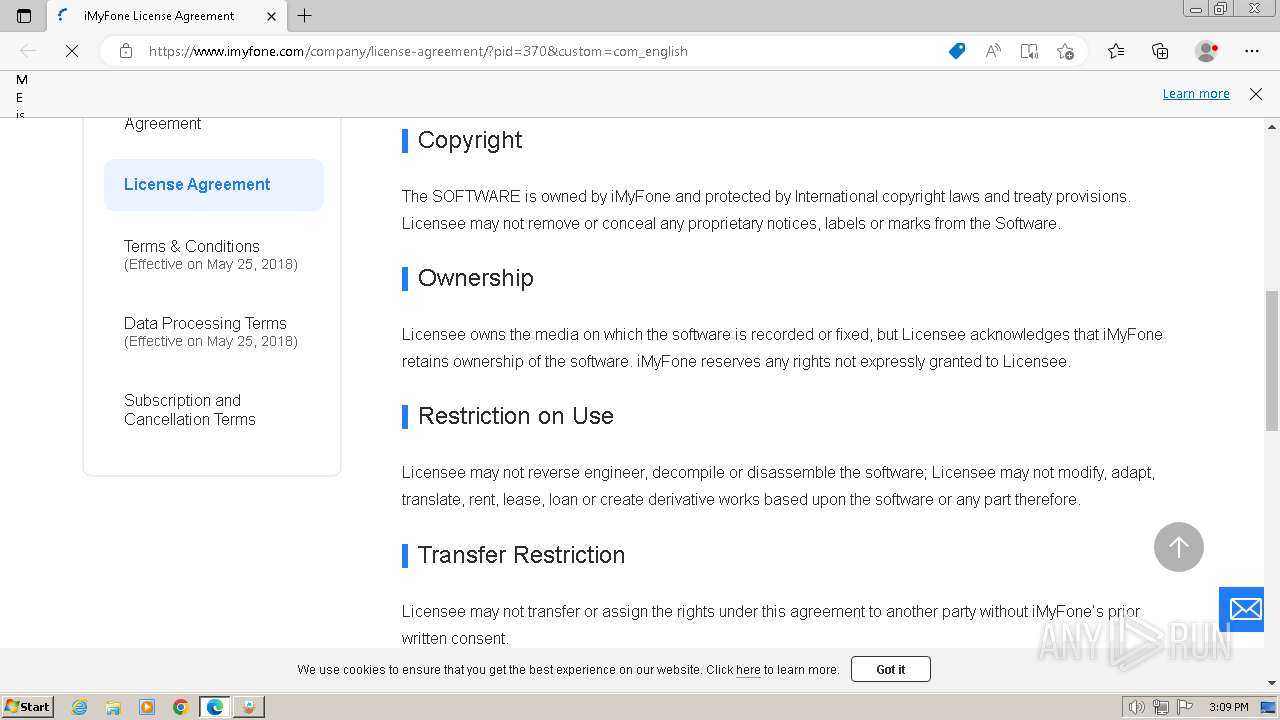Viewport: 1280px width, 720px height.
Task: Launch Internet Explorer from taskbar
Action: pos(80,707)
